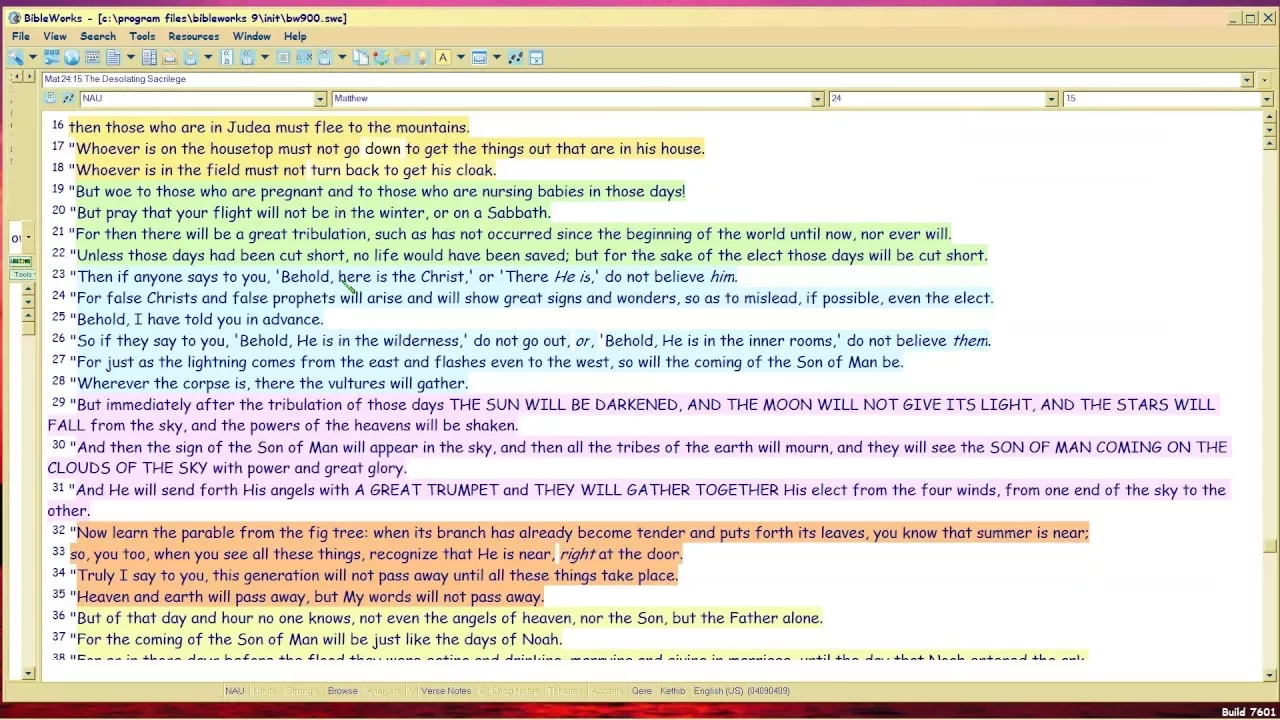Click inside the Matthew book field
Viewport: 1280px width, 720px height.
pyautogui.click(x=570, y=99)
